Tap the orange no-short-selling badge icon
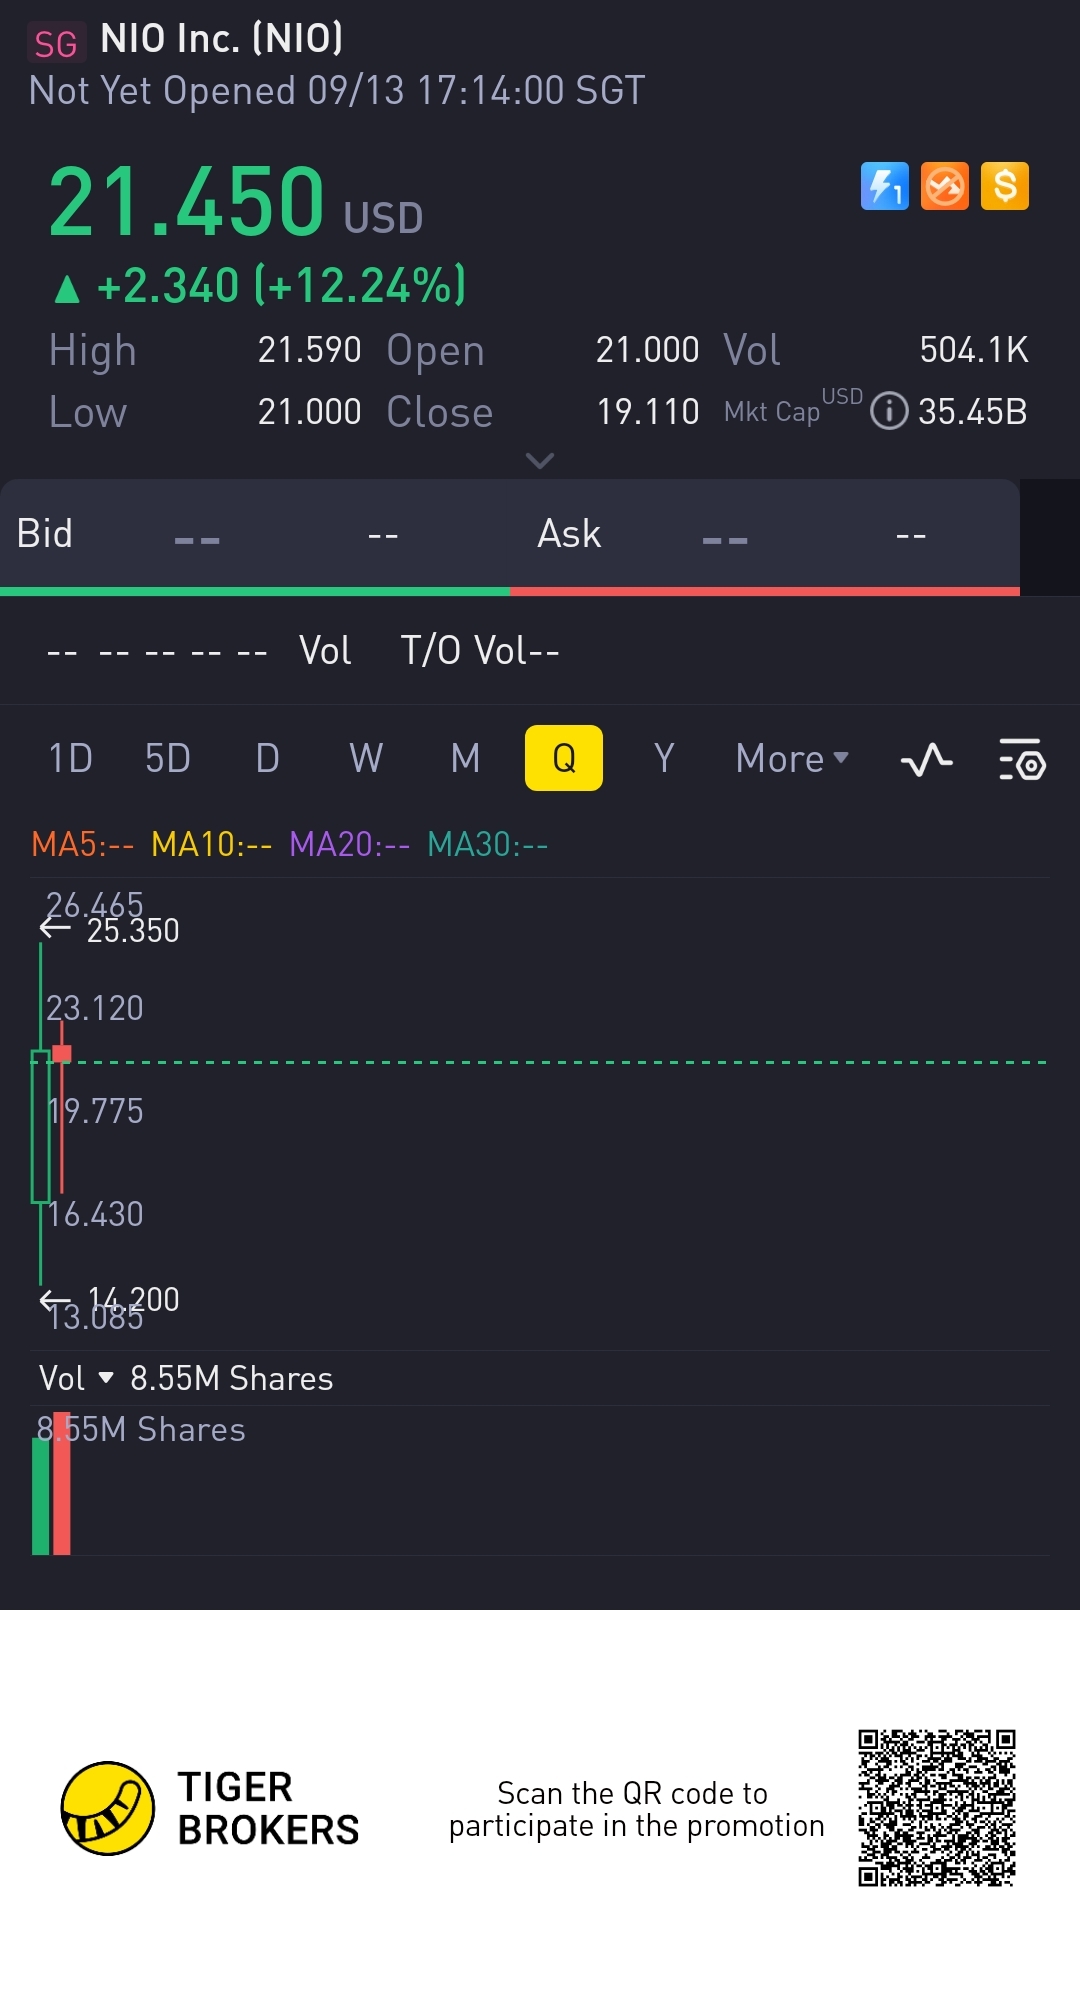Viewport: 1080px width, 2007px height. coord(945,186)
